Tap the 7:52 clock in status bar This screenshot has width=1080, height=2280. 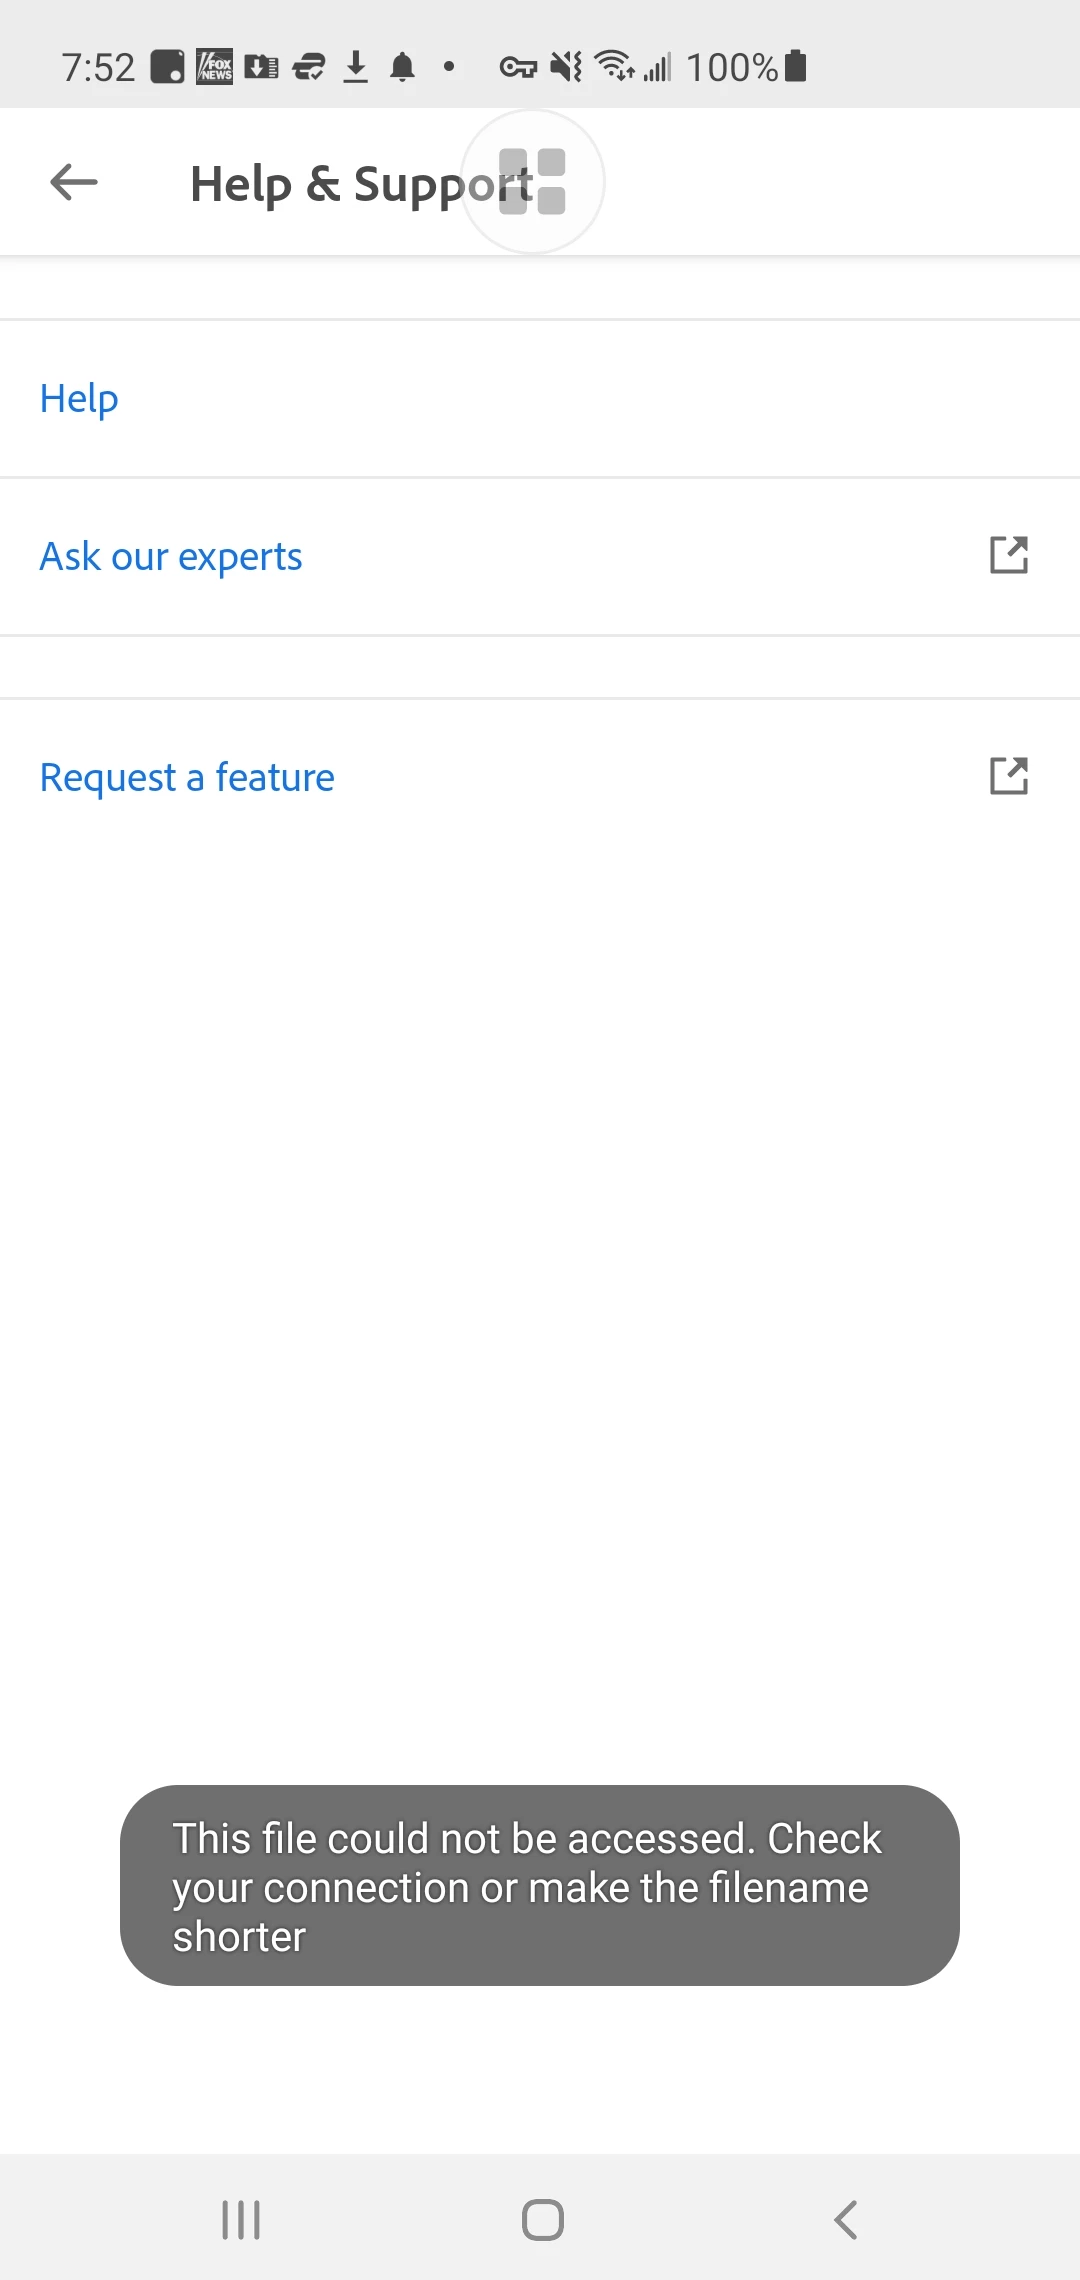click(x=98, y=67)
